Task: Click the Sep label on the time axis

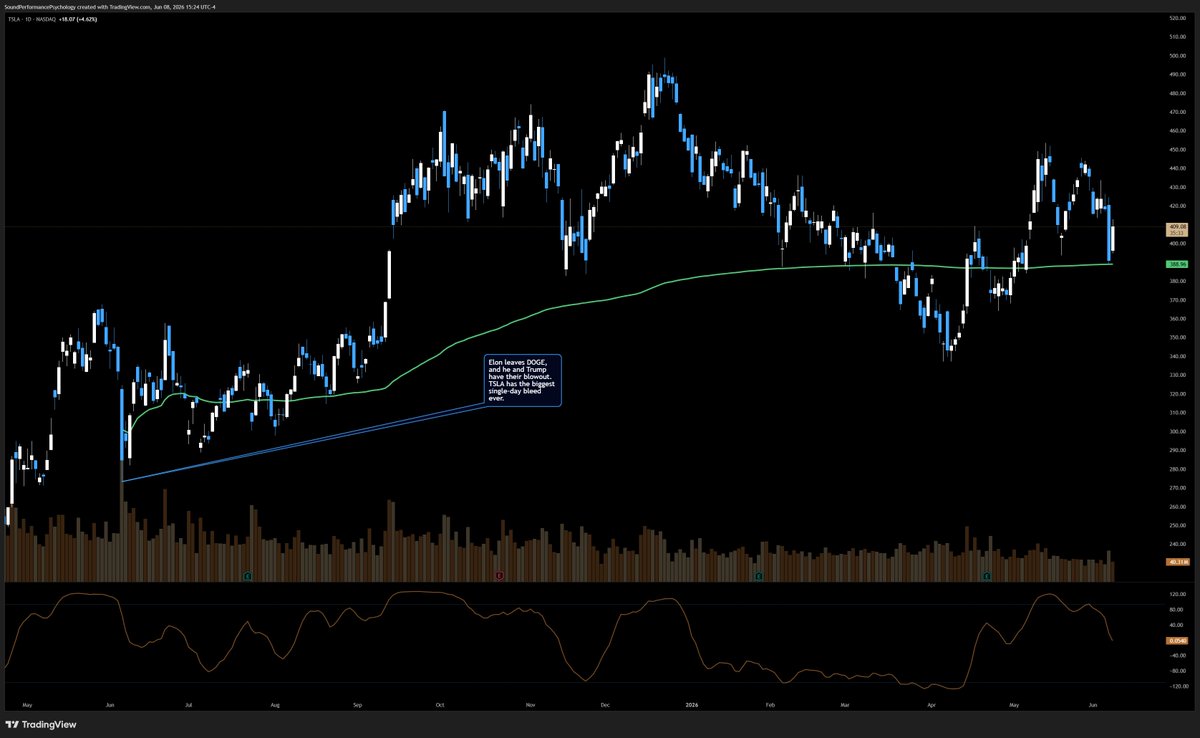Action: coord(358,704)
